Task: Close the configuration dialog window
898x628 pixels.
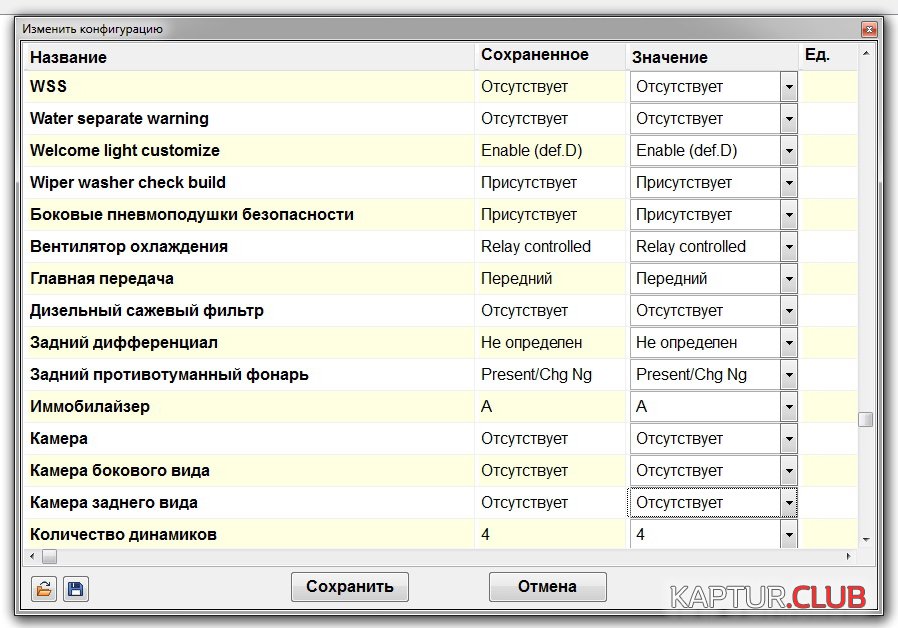Action: [x=868, y=29]
